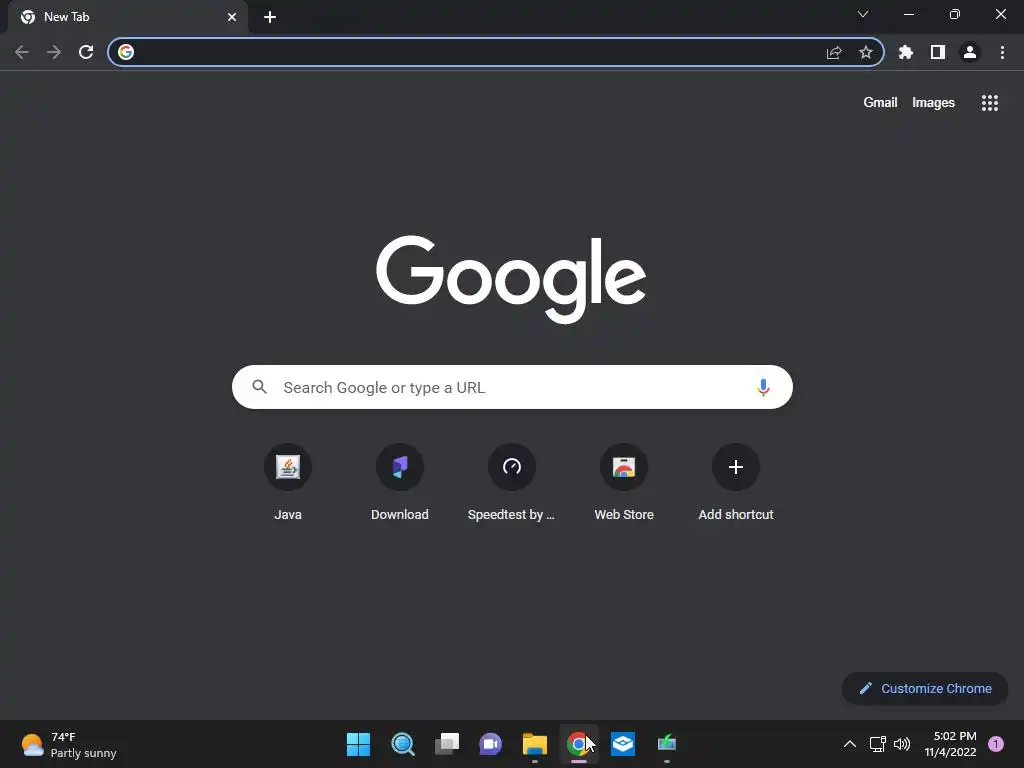The image size is (1024, 768).
Task: Expand the tab search chevron
Action: 863,14
